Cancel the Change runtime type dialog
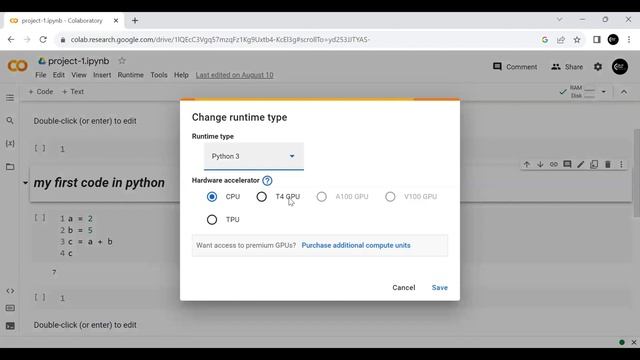This screenshot has width=640, height=360. tap(404, 288)
